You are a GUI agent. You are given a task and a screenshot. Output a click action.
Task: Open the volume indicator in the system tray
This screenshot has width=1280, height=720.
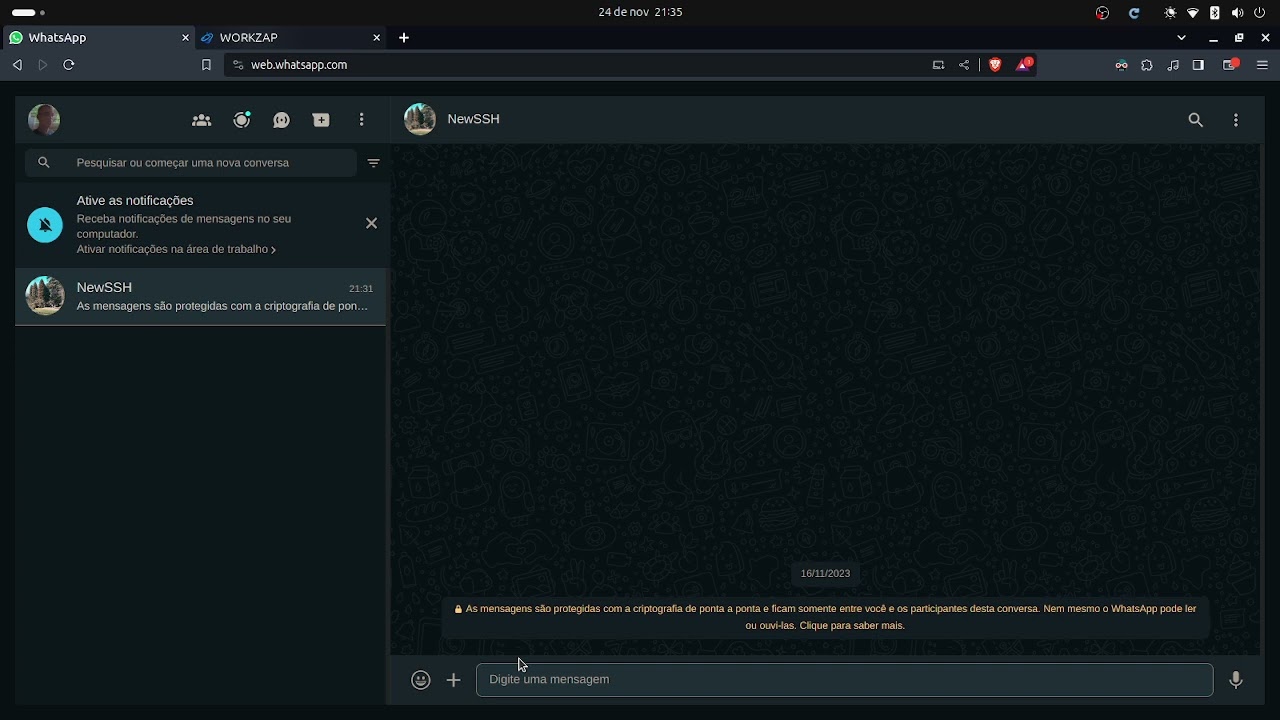(1238, 13)
